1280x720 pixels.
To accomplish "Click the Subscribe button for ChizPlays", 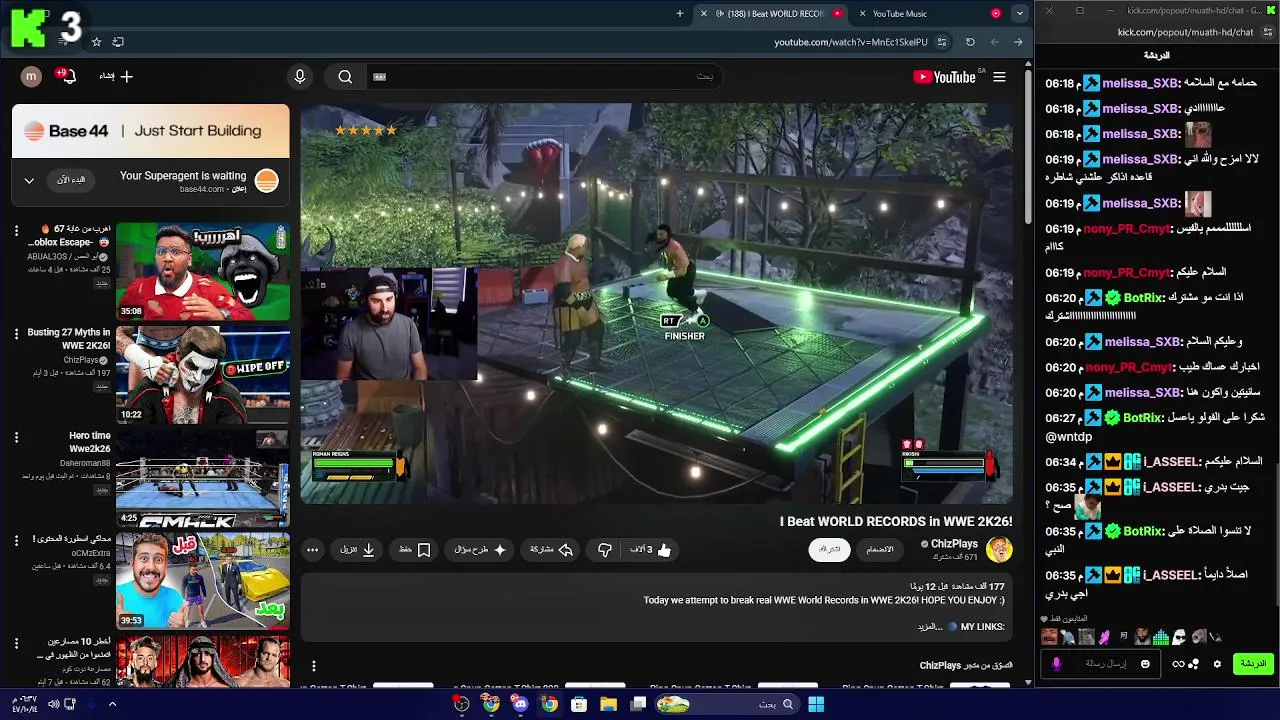I will [x=829, y=549].
